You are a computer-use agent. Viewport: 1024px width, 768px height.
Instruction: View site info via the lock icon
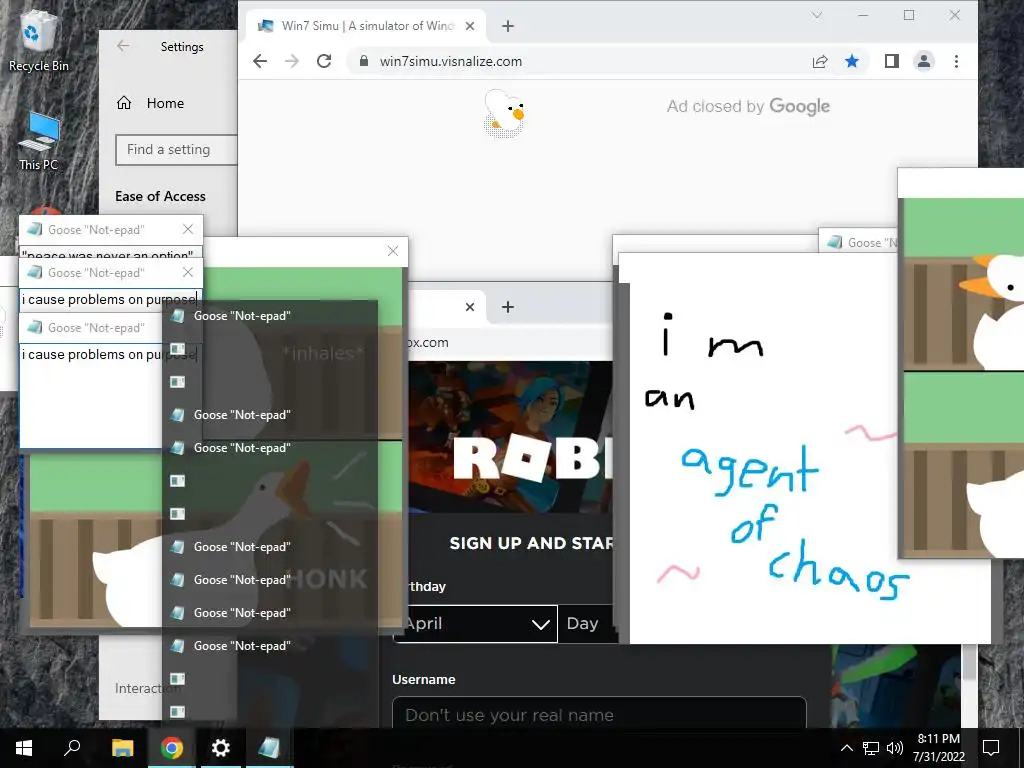[363, 61]
